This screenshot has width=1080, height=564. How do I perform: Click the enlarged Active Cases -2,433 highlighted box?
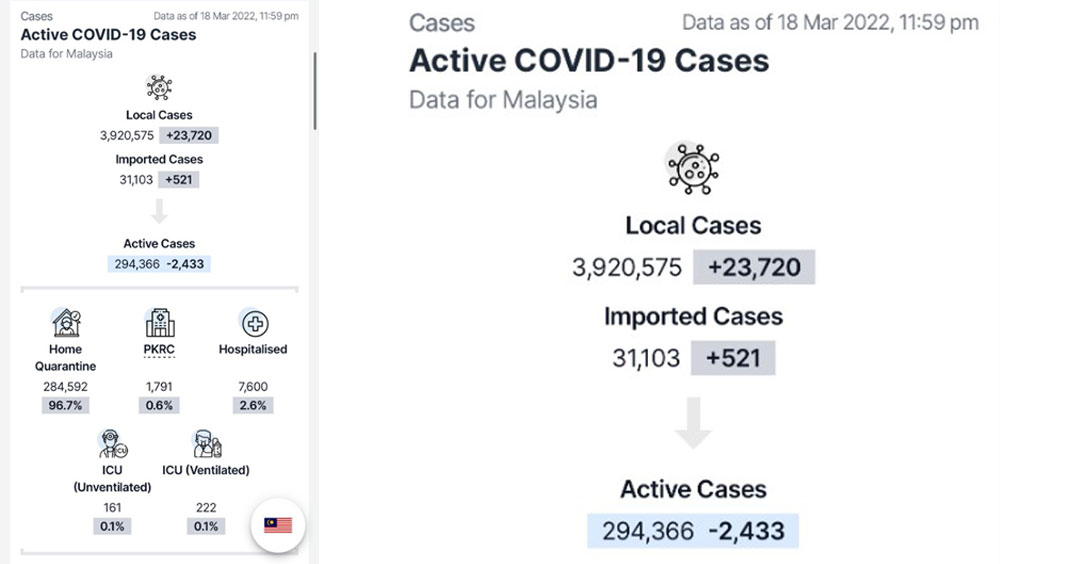pyautogui.click(x=693, y=531)
